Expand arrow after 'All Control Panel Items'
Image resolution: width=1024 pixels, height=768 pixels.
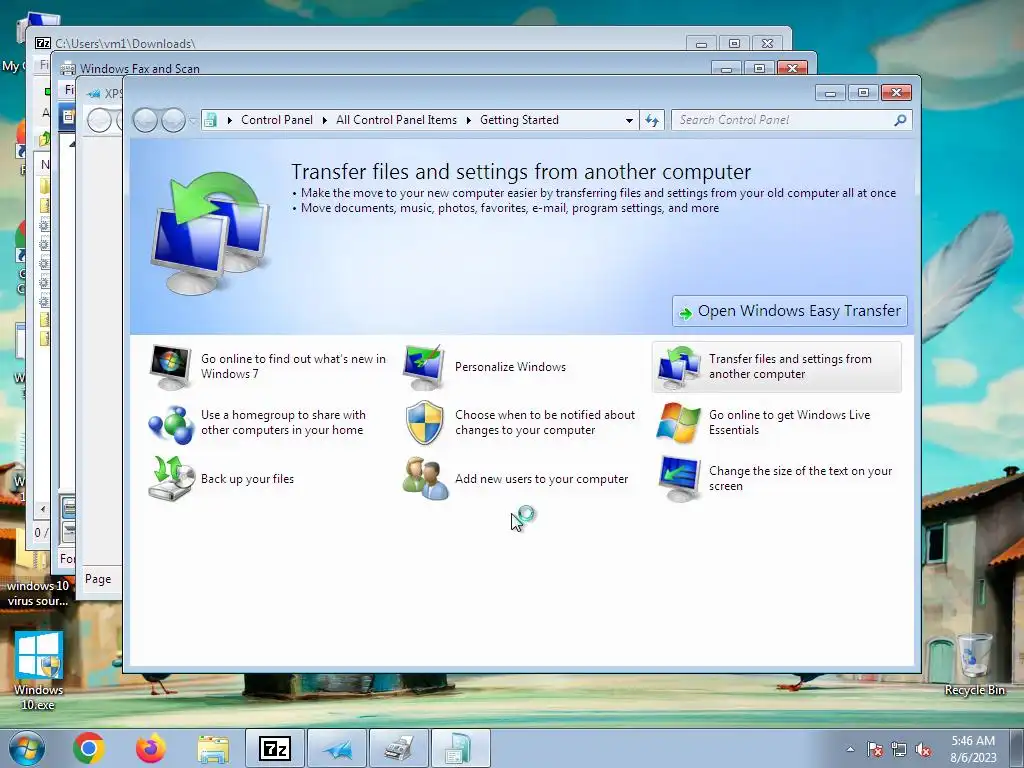pos(469,120)
